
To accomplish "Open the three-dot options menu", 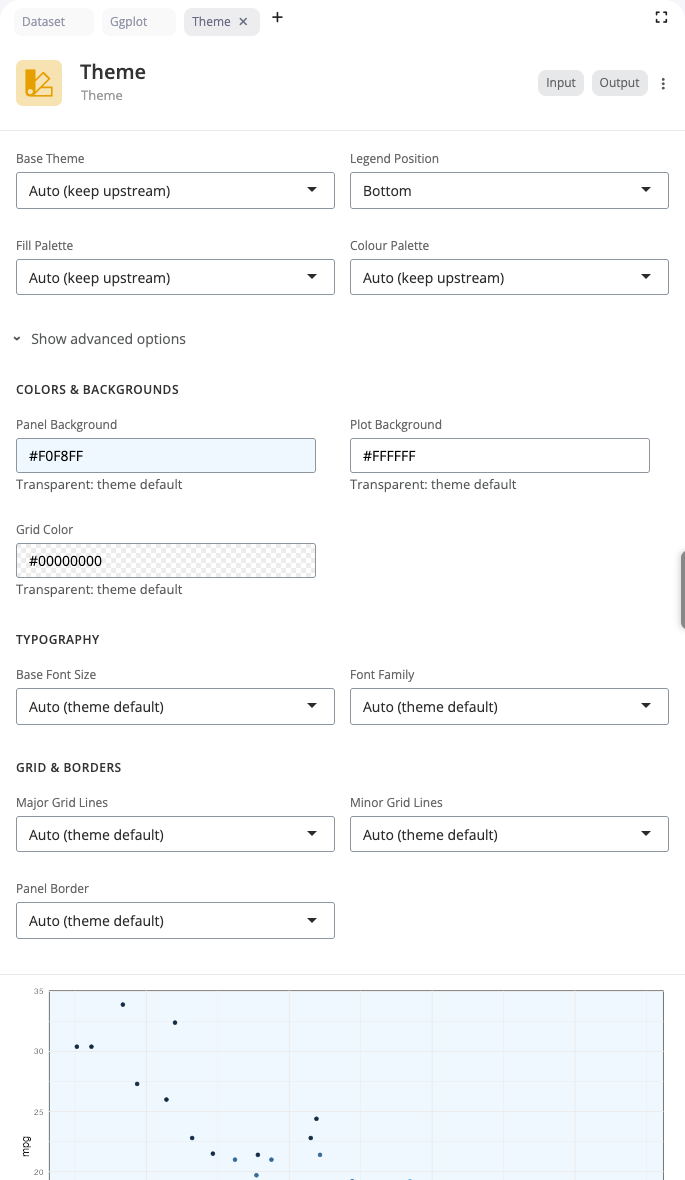I will click(664, 84).
